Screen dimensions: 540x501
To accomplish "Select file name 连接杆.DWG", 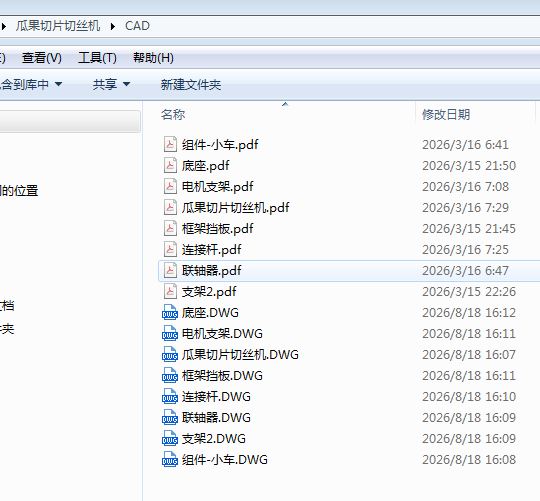I will (x=216, y=397).
